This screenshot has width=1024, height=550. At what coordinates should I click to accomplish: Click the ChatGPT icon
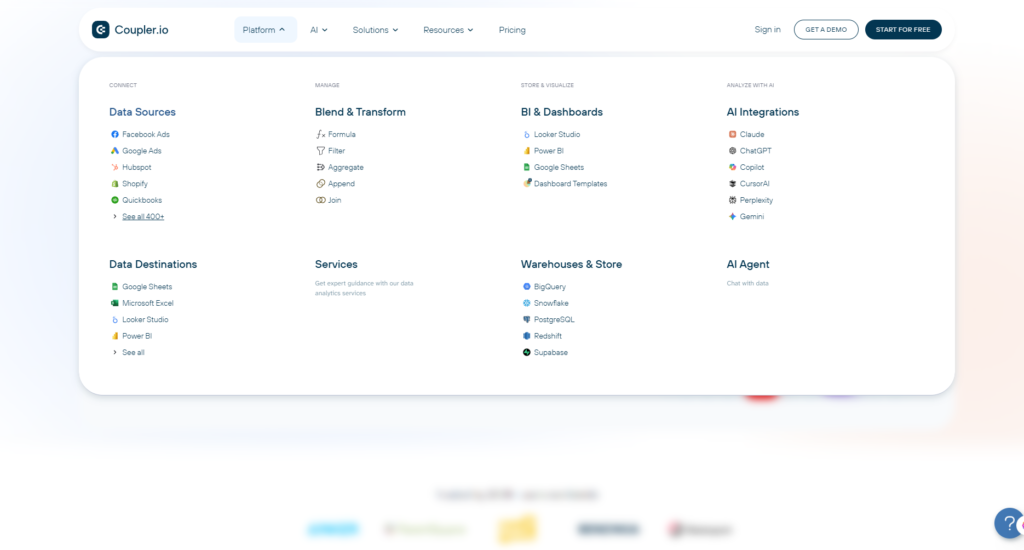click(733, 150)
